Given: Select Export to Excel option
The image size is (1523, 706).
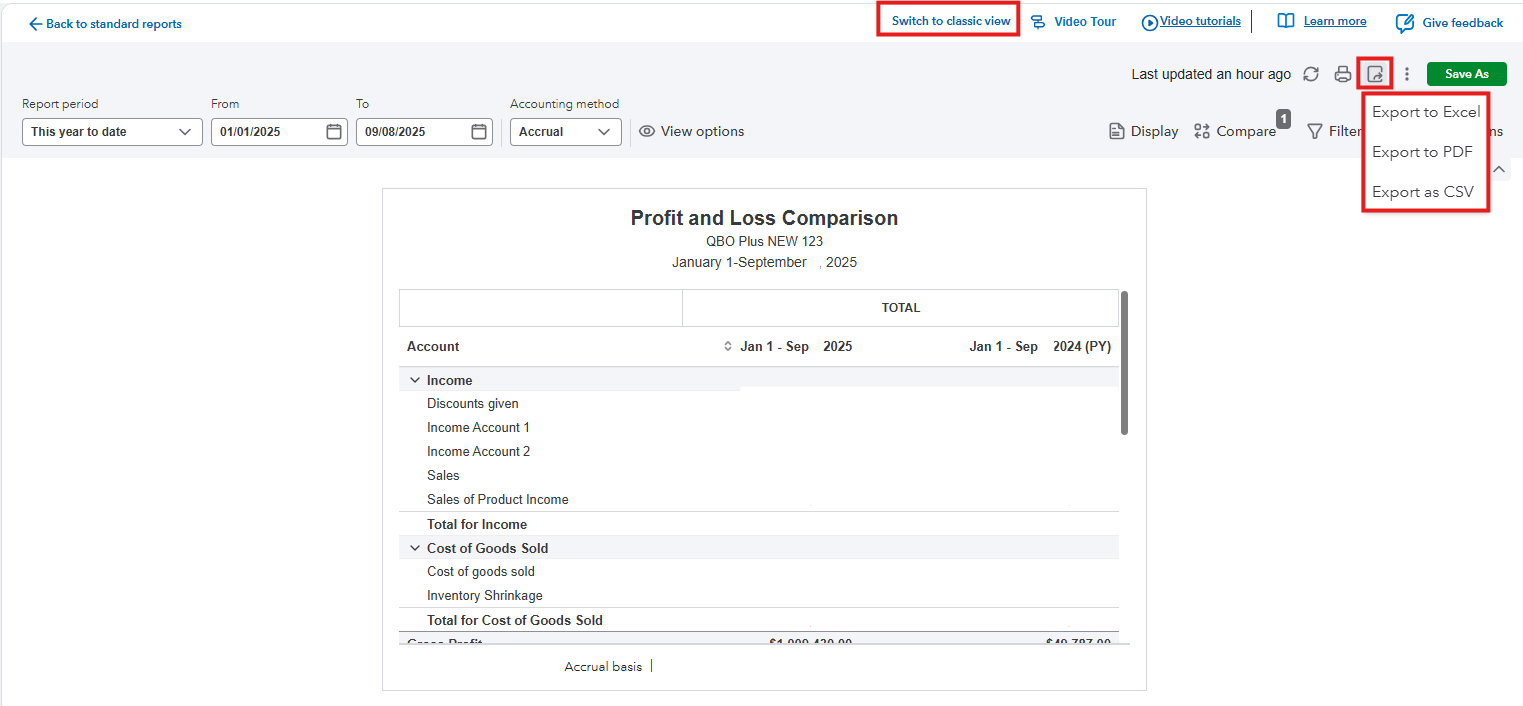Looking at the screenshot, I should tap(1426, 112).
